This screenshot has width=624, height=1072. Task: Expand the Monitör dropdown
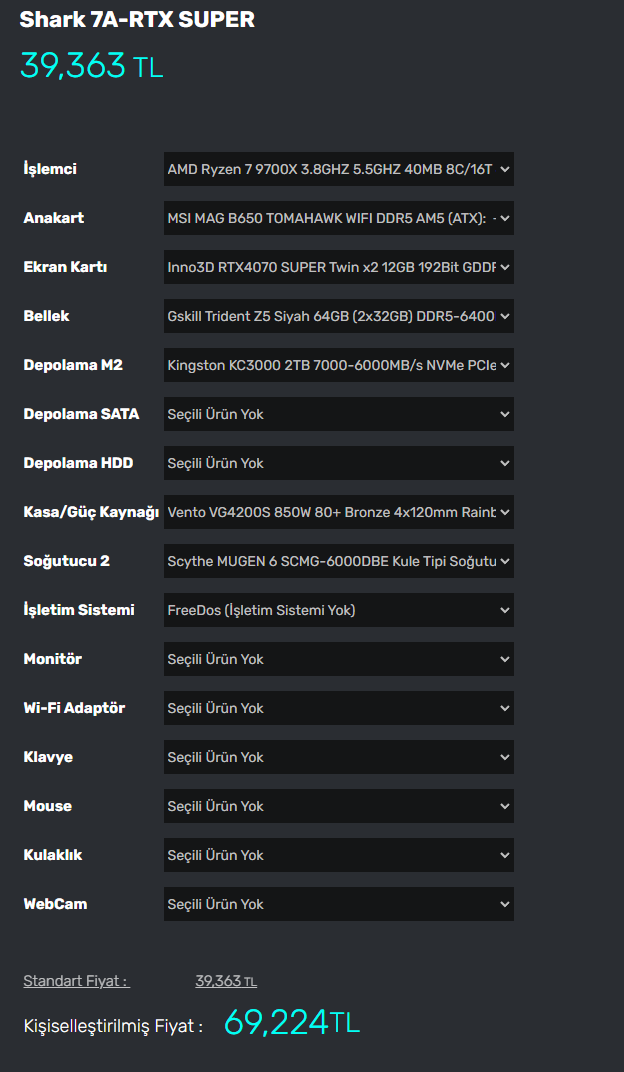(338, 659)
